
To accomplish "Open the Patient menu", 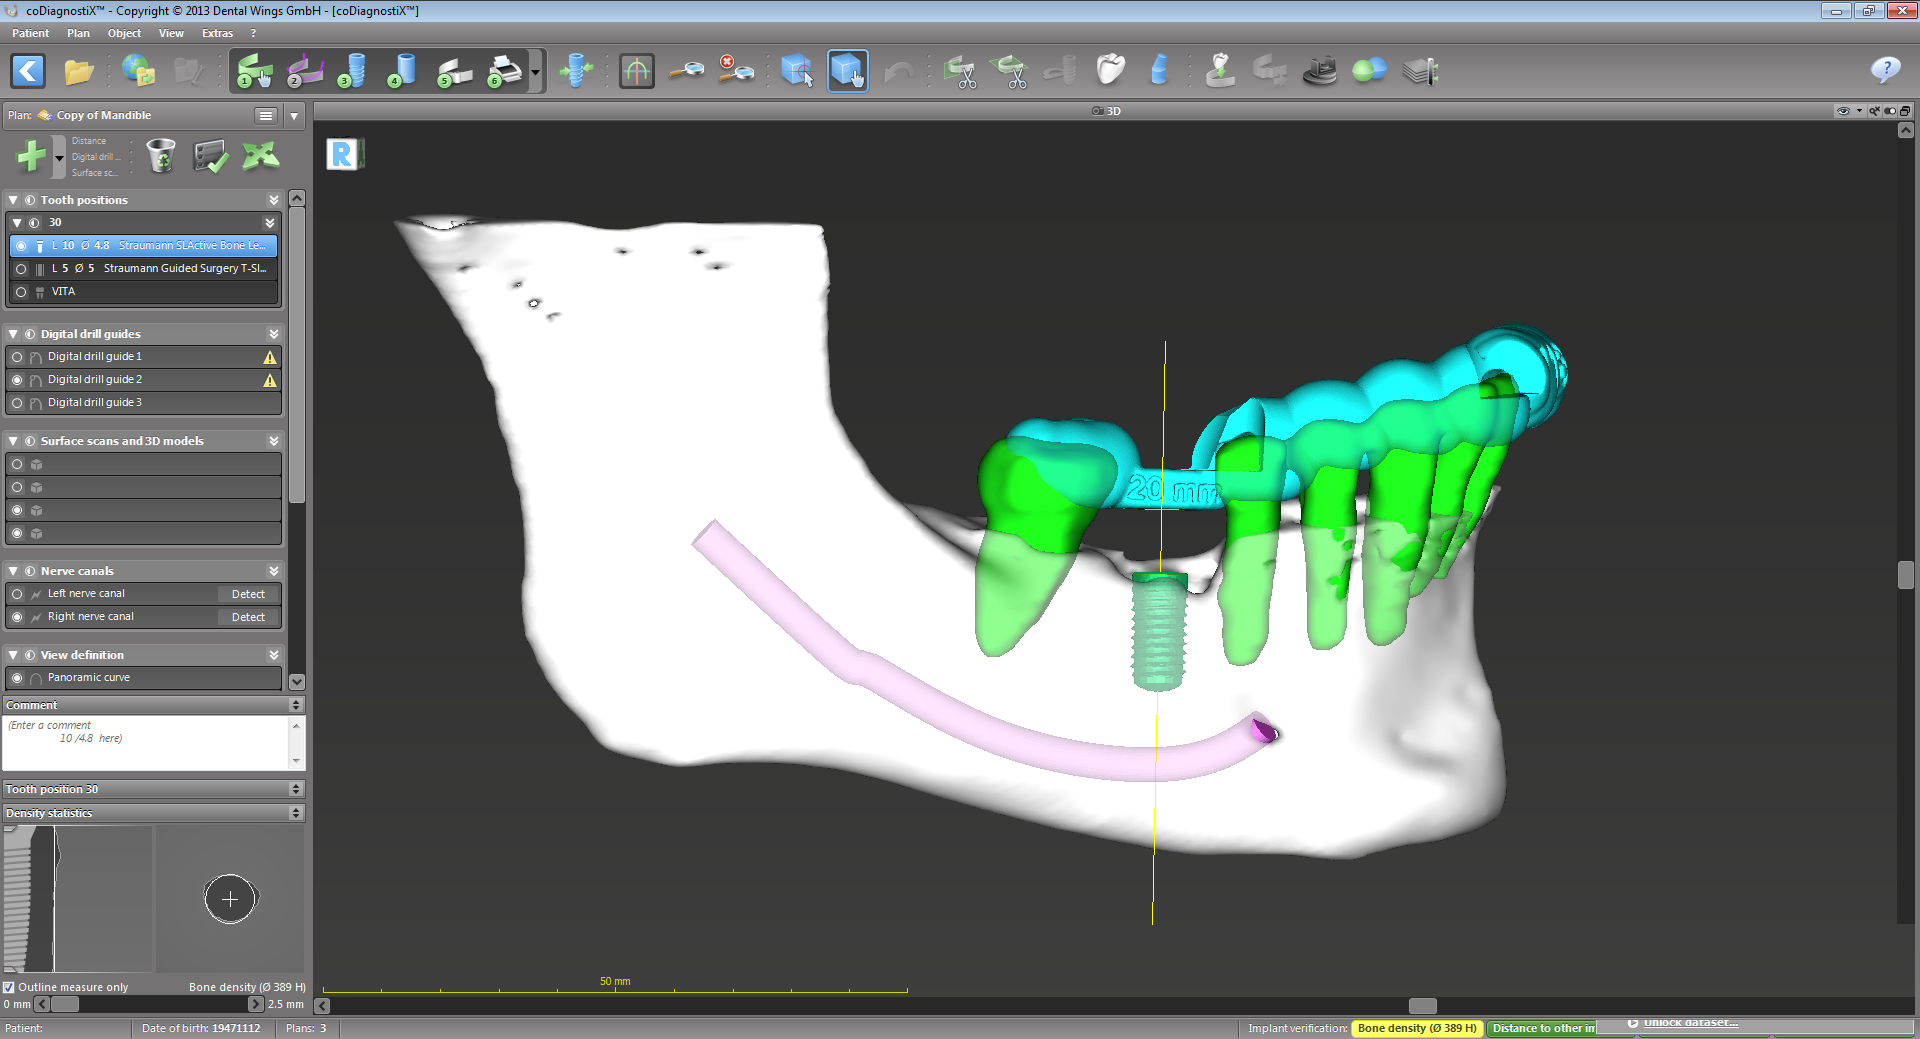I will click(30, 33).
